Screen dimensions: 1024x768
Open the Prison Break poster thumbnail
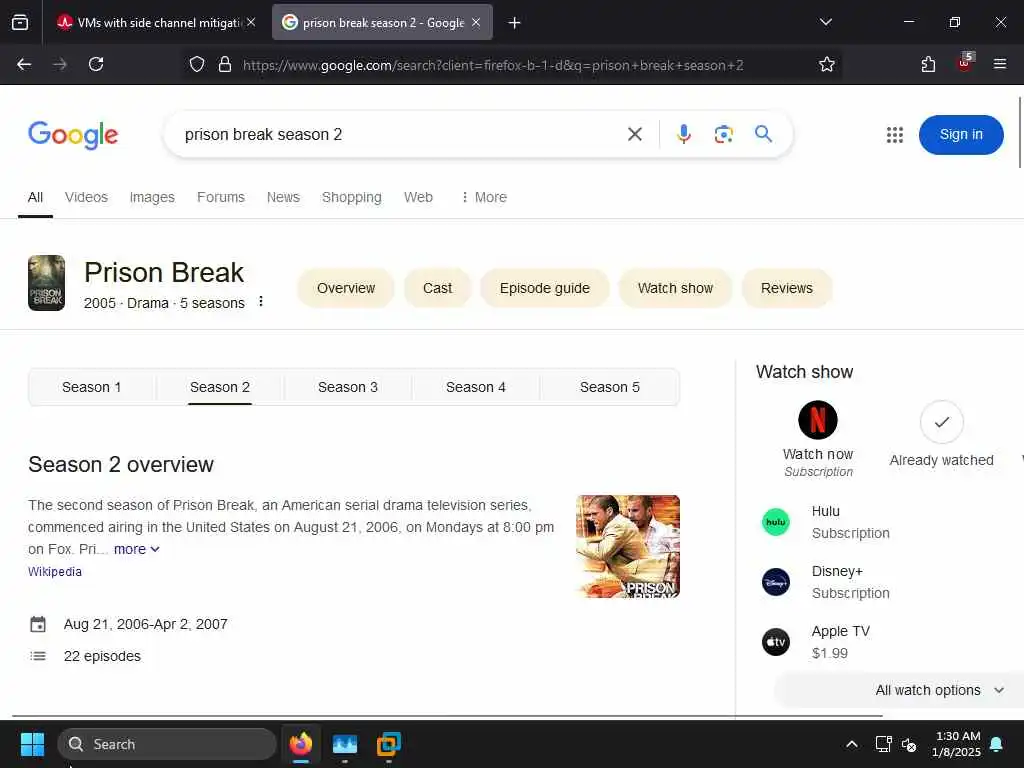tap(46, 283)
